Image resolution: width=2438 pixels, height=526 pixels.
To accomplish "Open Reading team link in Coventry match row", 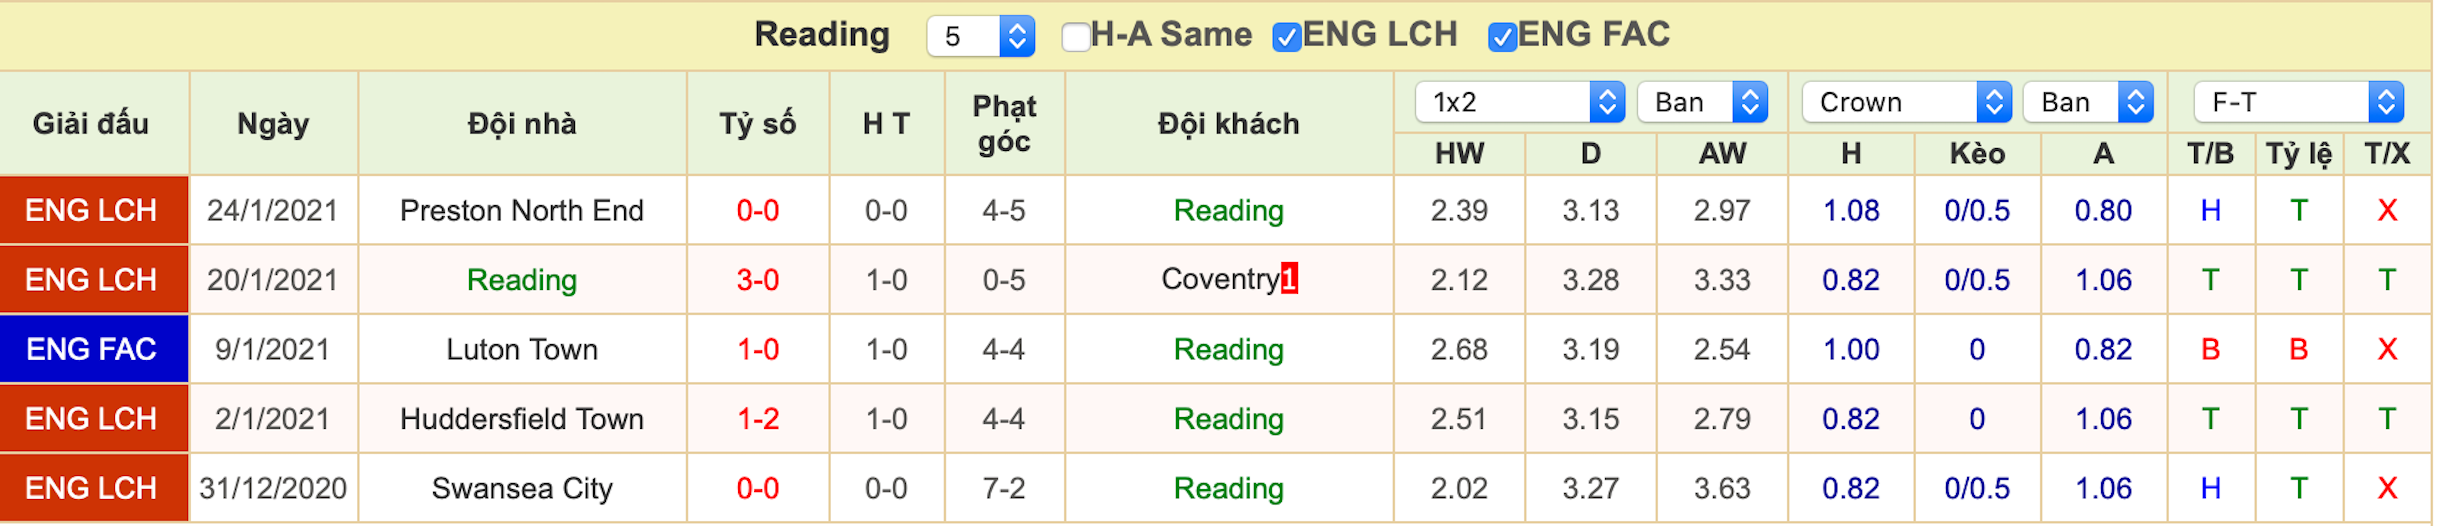I will [x=522, y=280].
